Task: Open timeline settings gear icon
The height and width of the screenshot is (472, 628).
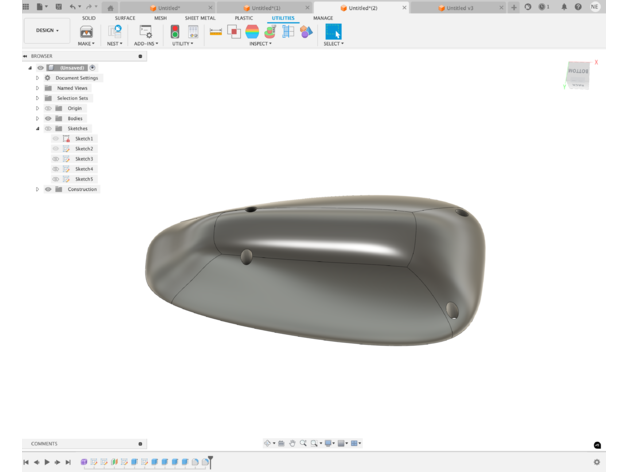Action: coord(597,462)
